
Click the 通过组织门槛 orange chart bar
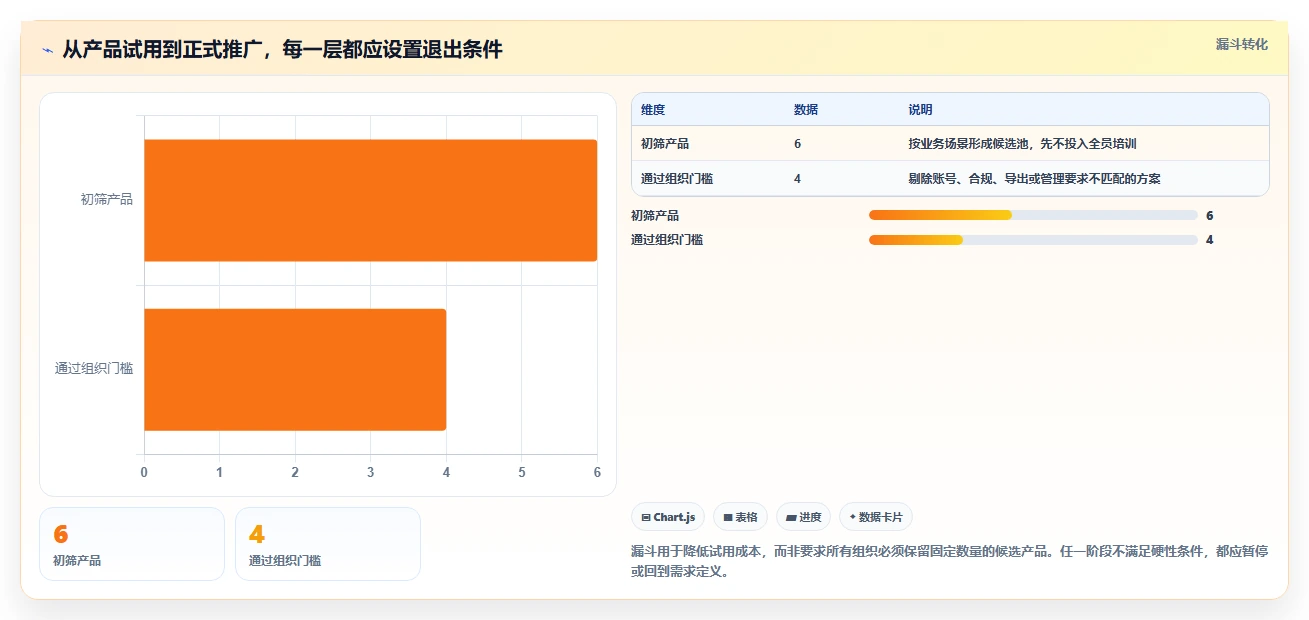295,369
